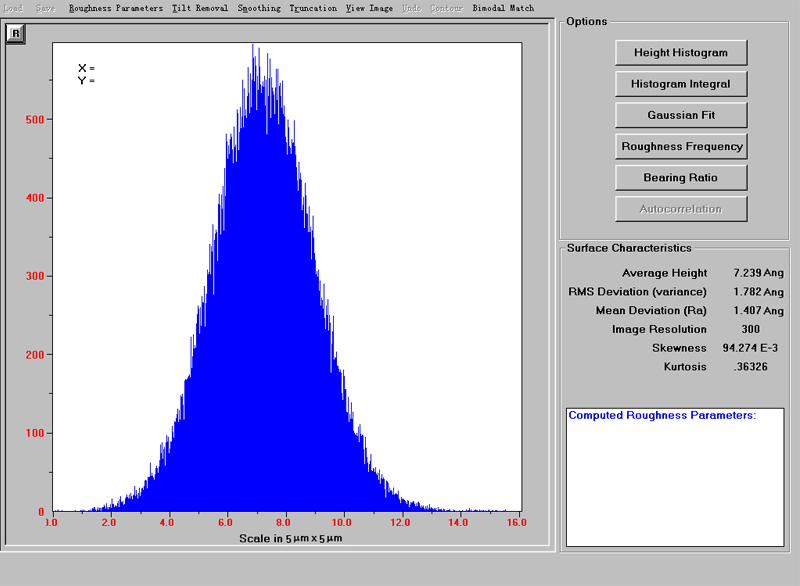Click the Scale in 5 µm x 5 µm caption
Screen dimensions: 800x586
291,539
